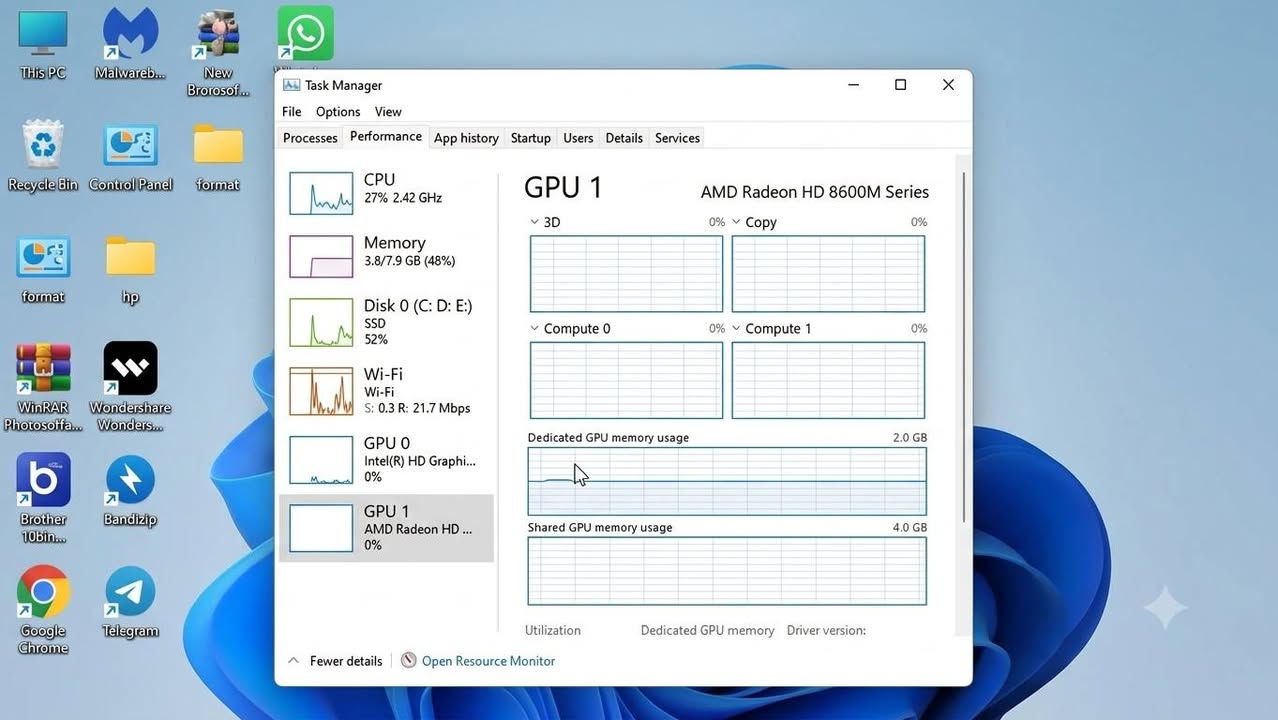Select GPU 0 Intel HD Graphics entry
This screenshot has width=1278, height=720.
click(x=386, y=460)
